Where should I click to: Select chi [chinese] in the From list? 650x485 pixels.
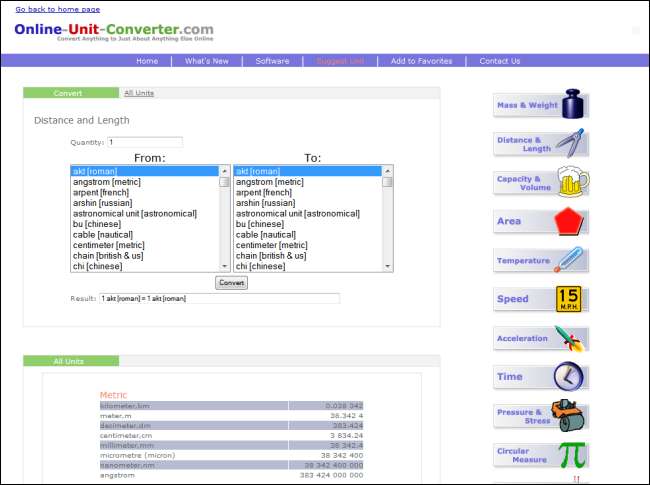(x=145, y=267)
